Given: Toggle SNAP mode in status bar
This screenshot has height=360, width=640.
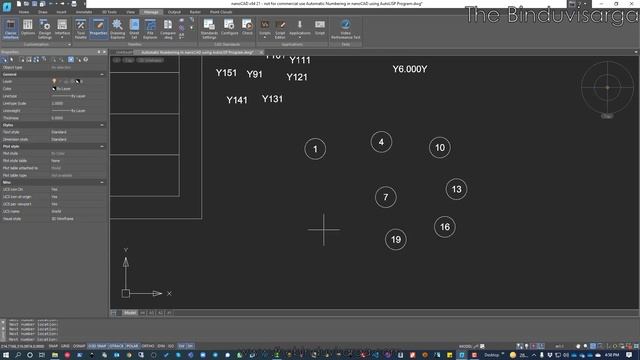Looking at the screenshot, I should point(53,346).
